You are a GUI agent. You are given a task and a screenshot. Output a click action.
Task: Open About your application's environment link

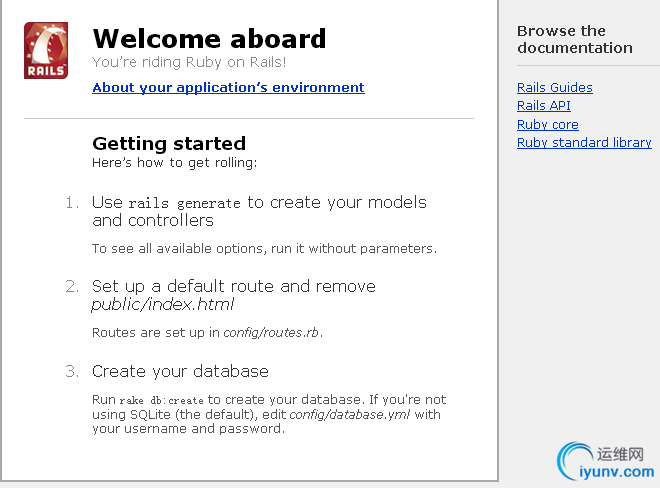coord(228,88)
